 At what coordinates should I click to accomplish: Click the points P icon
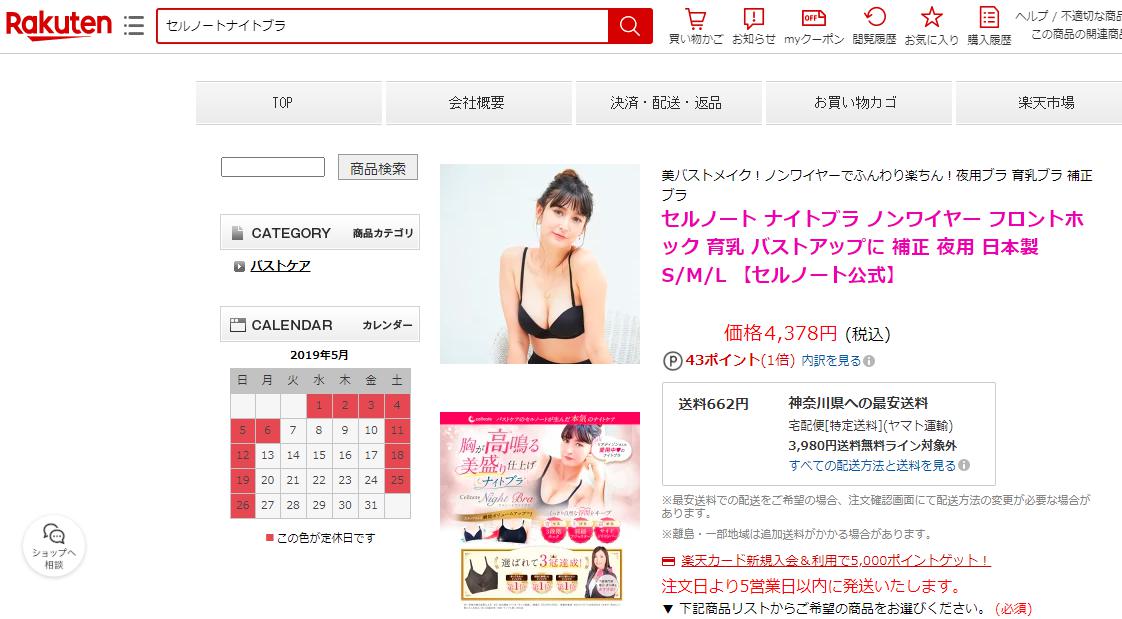click(673, 361)
